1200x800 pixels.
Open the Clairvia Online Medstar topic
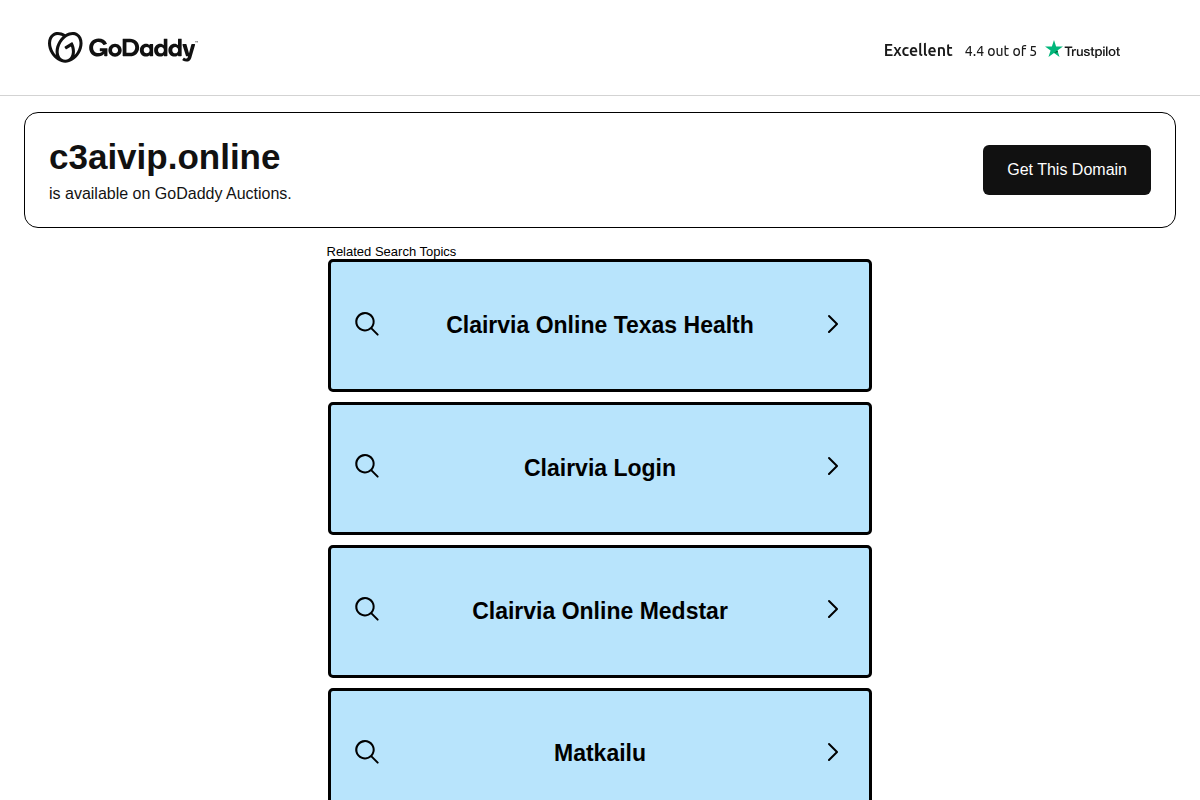coord(600,611)
